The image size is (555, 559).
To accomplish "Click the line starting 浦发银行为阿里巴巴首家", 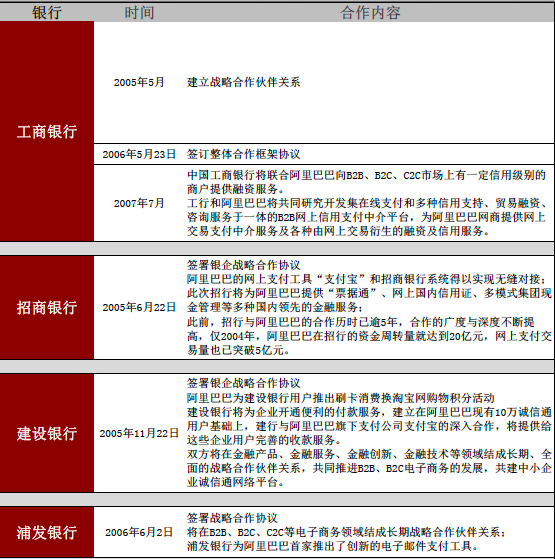I will (x=332, y=546).
